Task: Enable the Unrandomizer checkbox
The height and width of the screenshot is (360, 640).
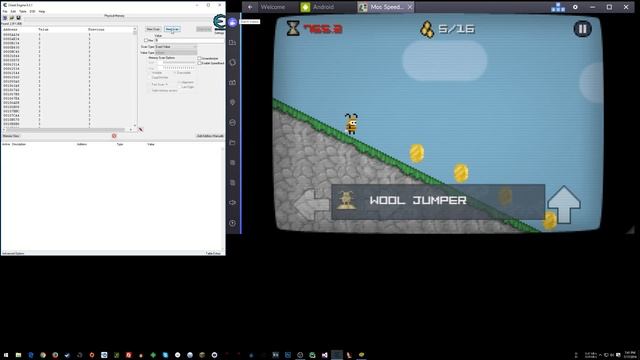Action: (x=200, y=58)
